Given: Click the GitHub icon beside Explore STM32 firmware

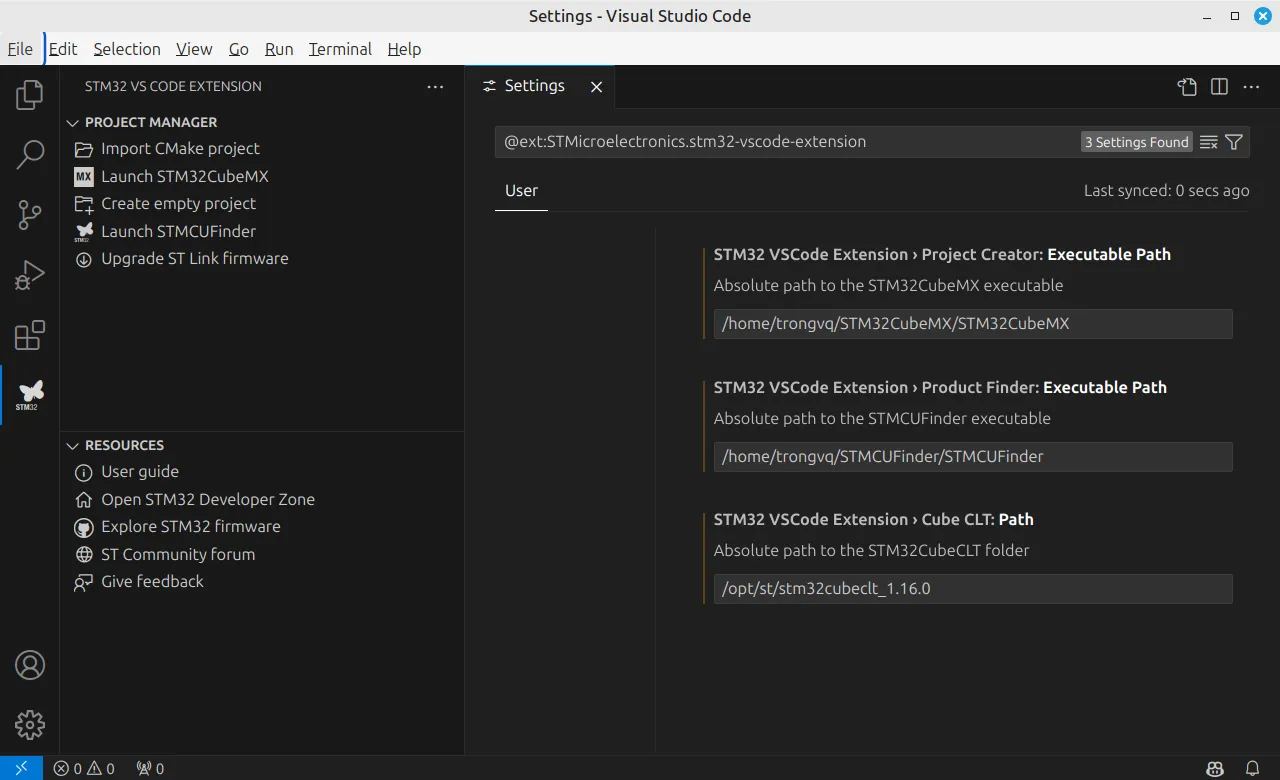Looking at the screenshot, I should pos(84,527).
